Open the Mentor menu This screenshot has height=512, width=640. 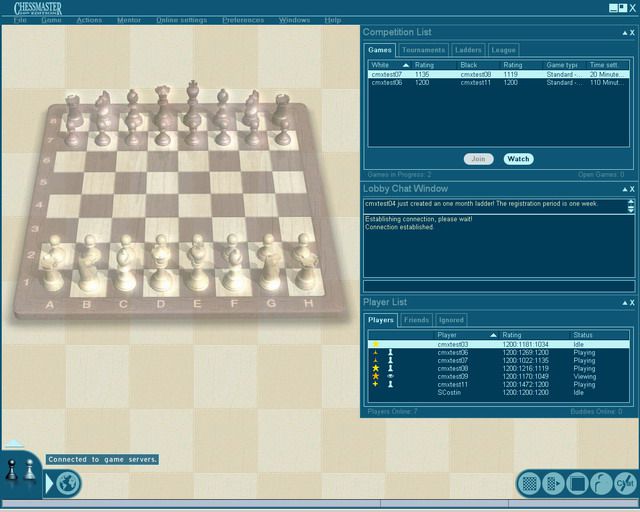click(128, 20)
